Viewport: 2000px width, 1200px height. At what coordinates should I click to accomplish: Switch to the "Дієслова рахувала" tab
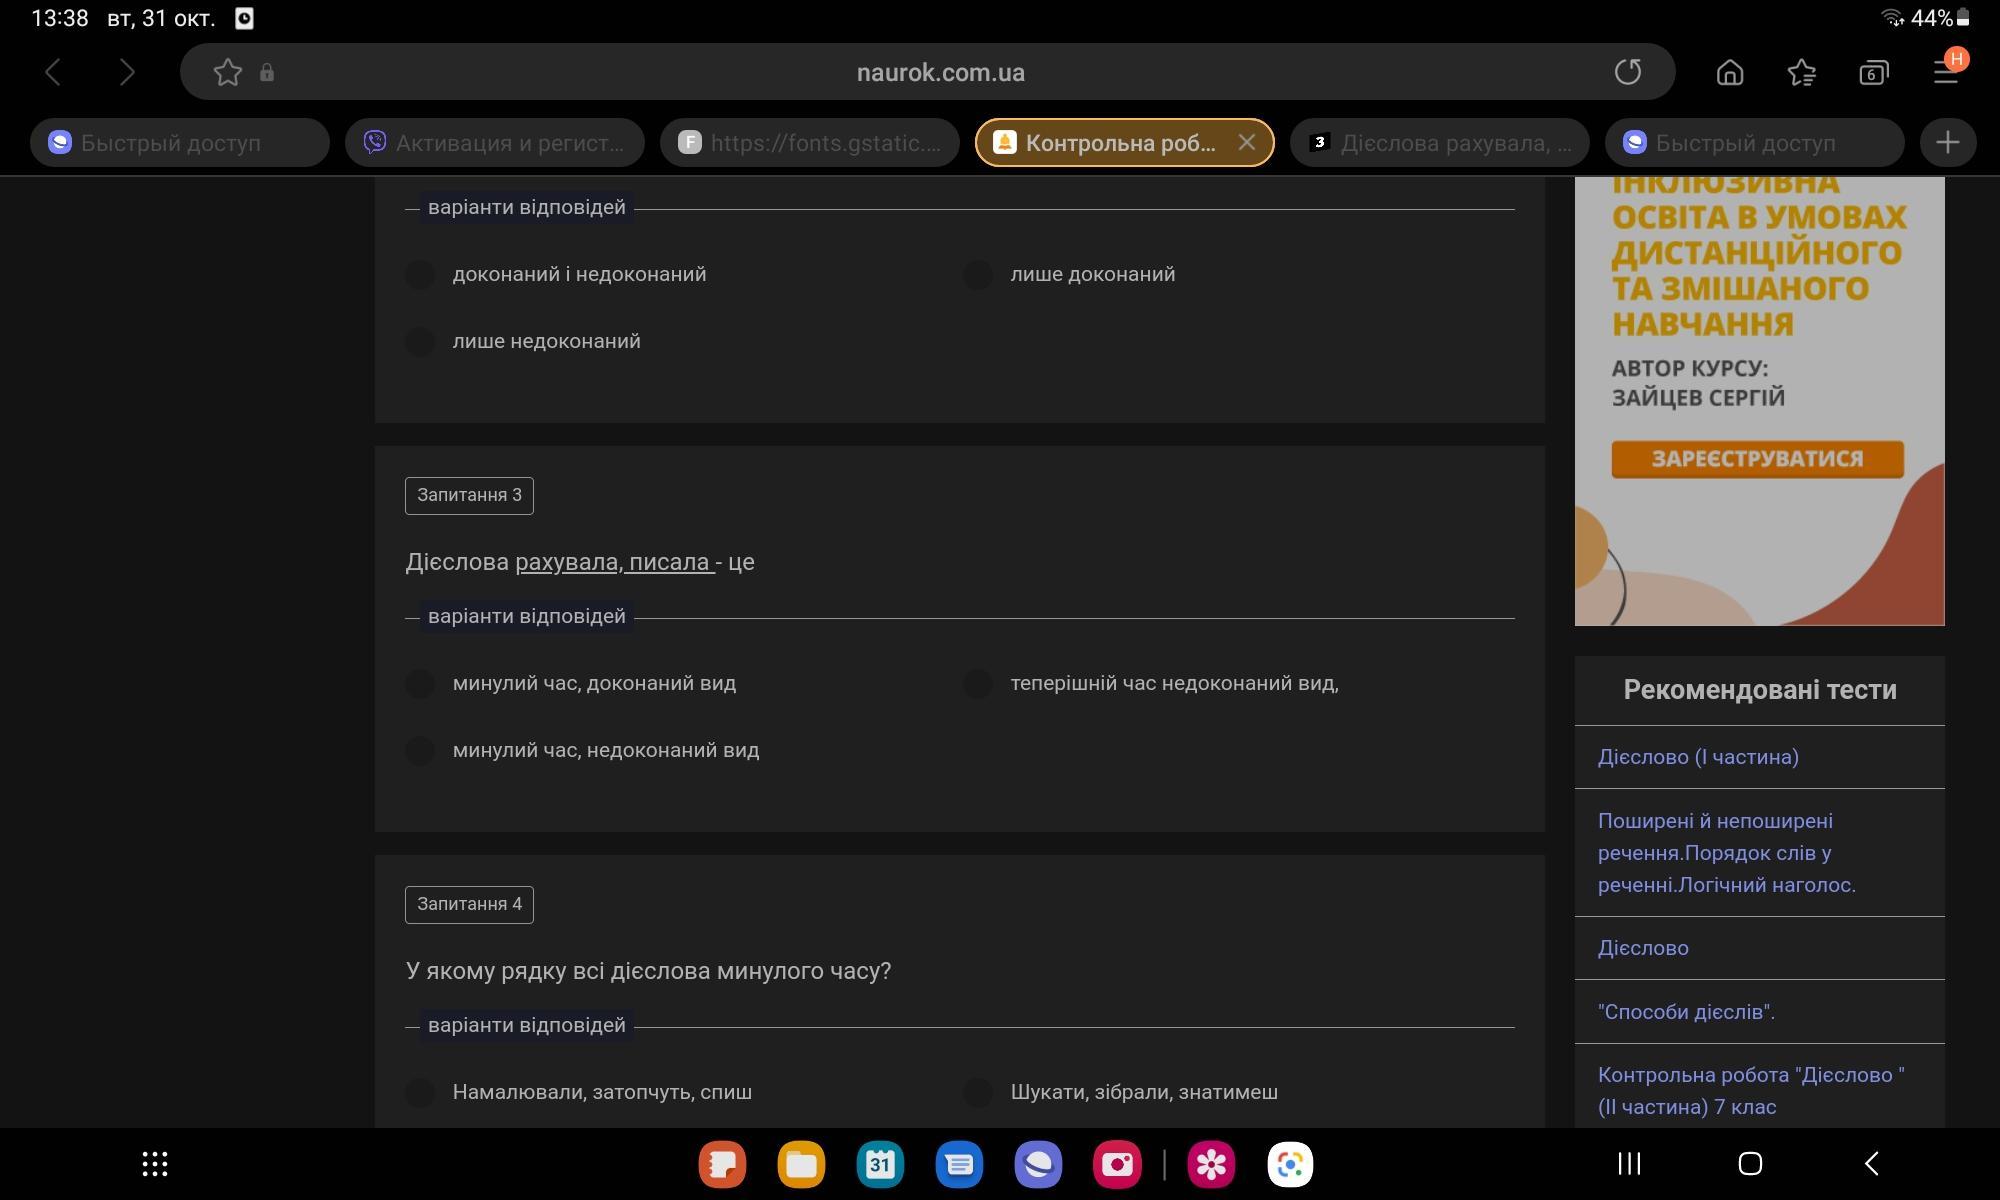(x=1439, y=143)
